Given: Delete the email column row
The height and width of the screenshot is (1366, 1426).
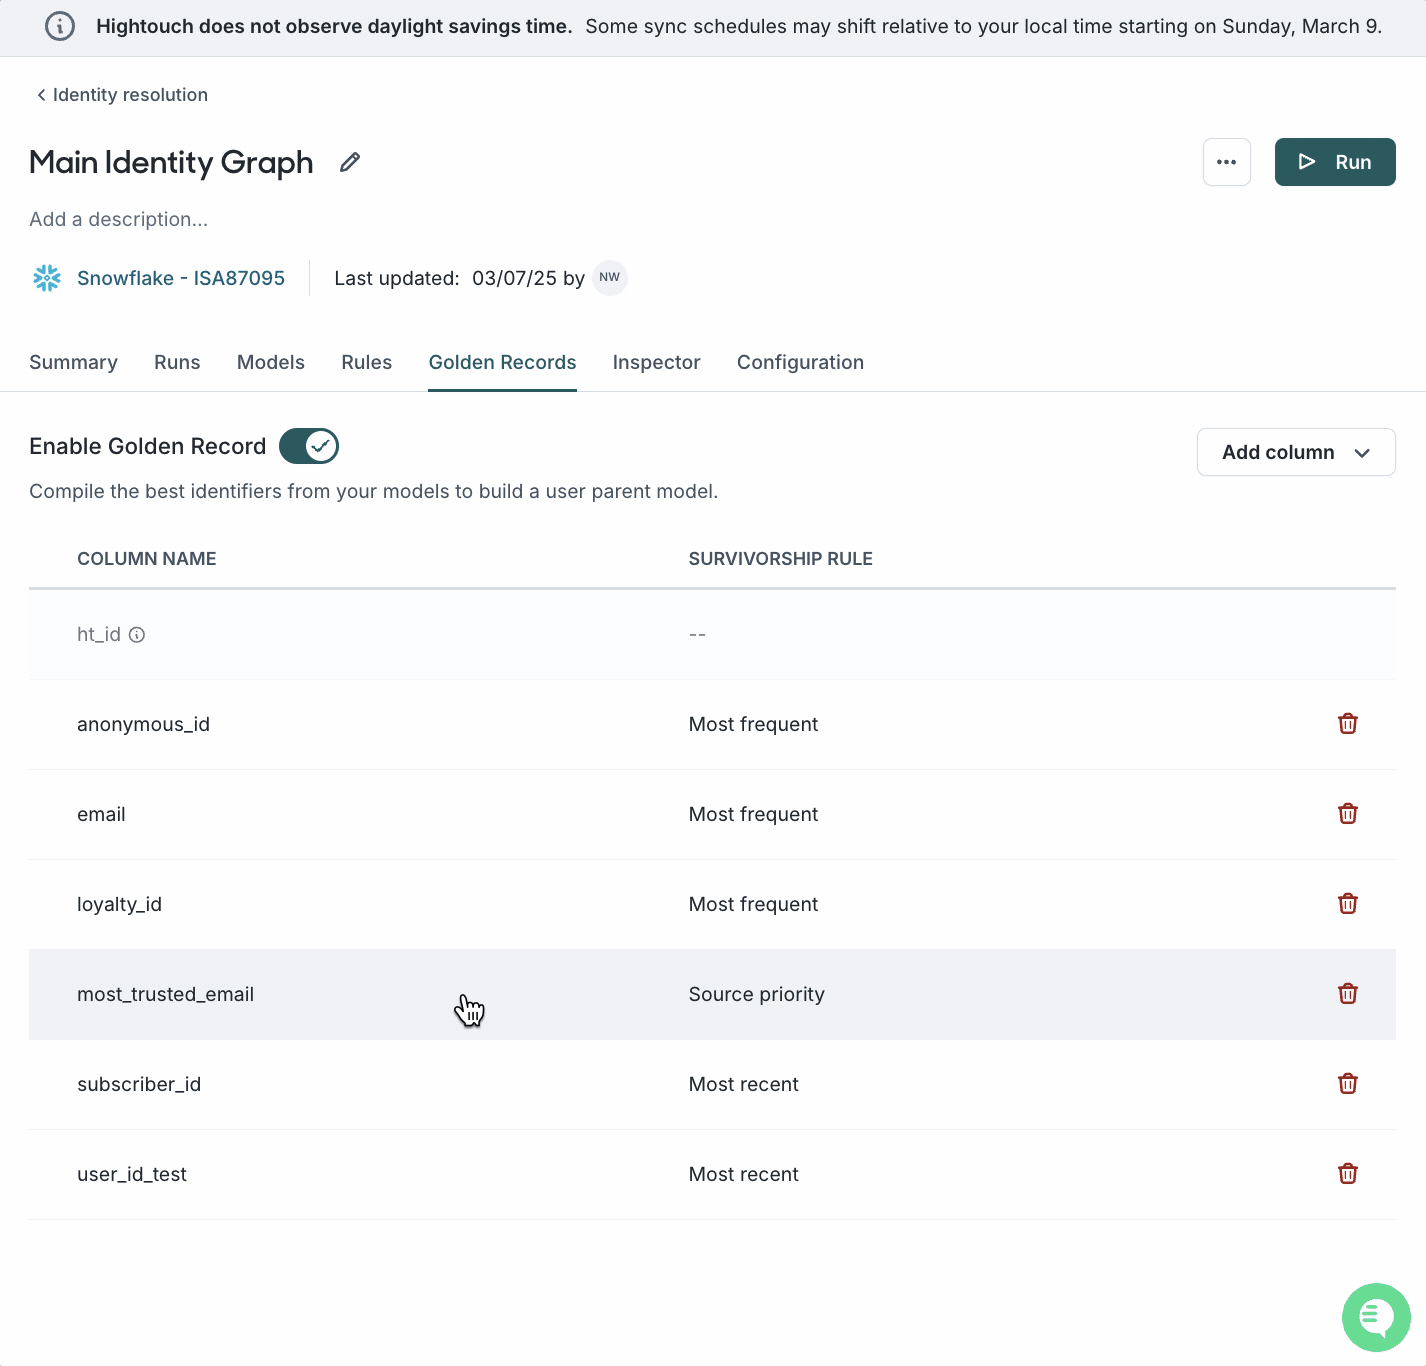Looking at the screenshot, I should point(1347,814).
